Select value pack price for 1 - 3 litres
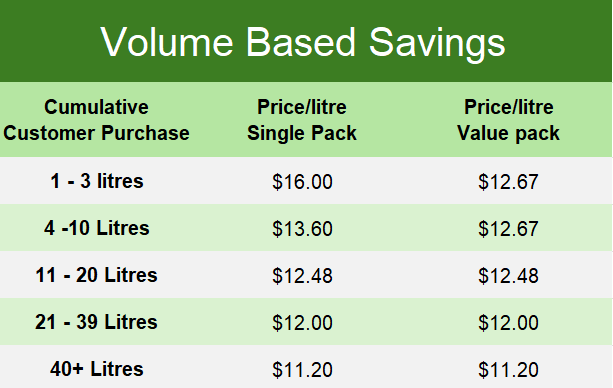 (508, 182)
